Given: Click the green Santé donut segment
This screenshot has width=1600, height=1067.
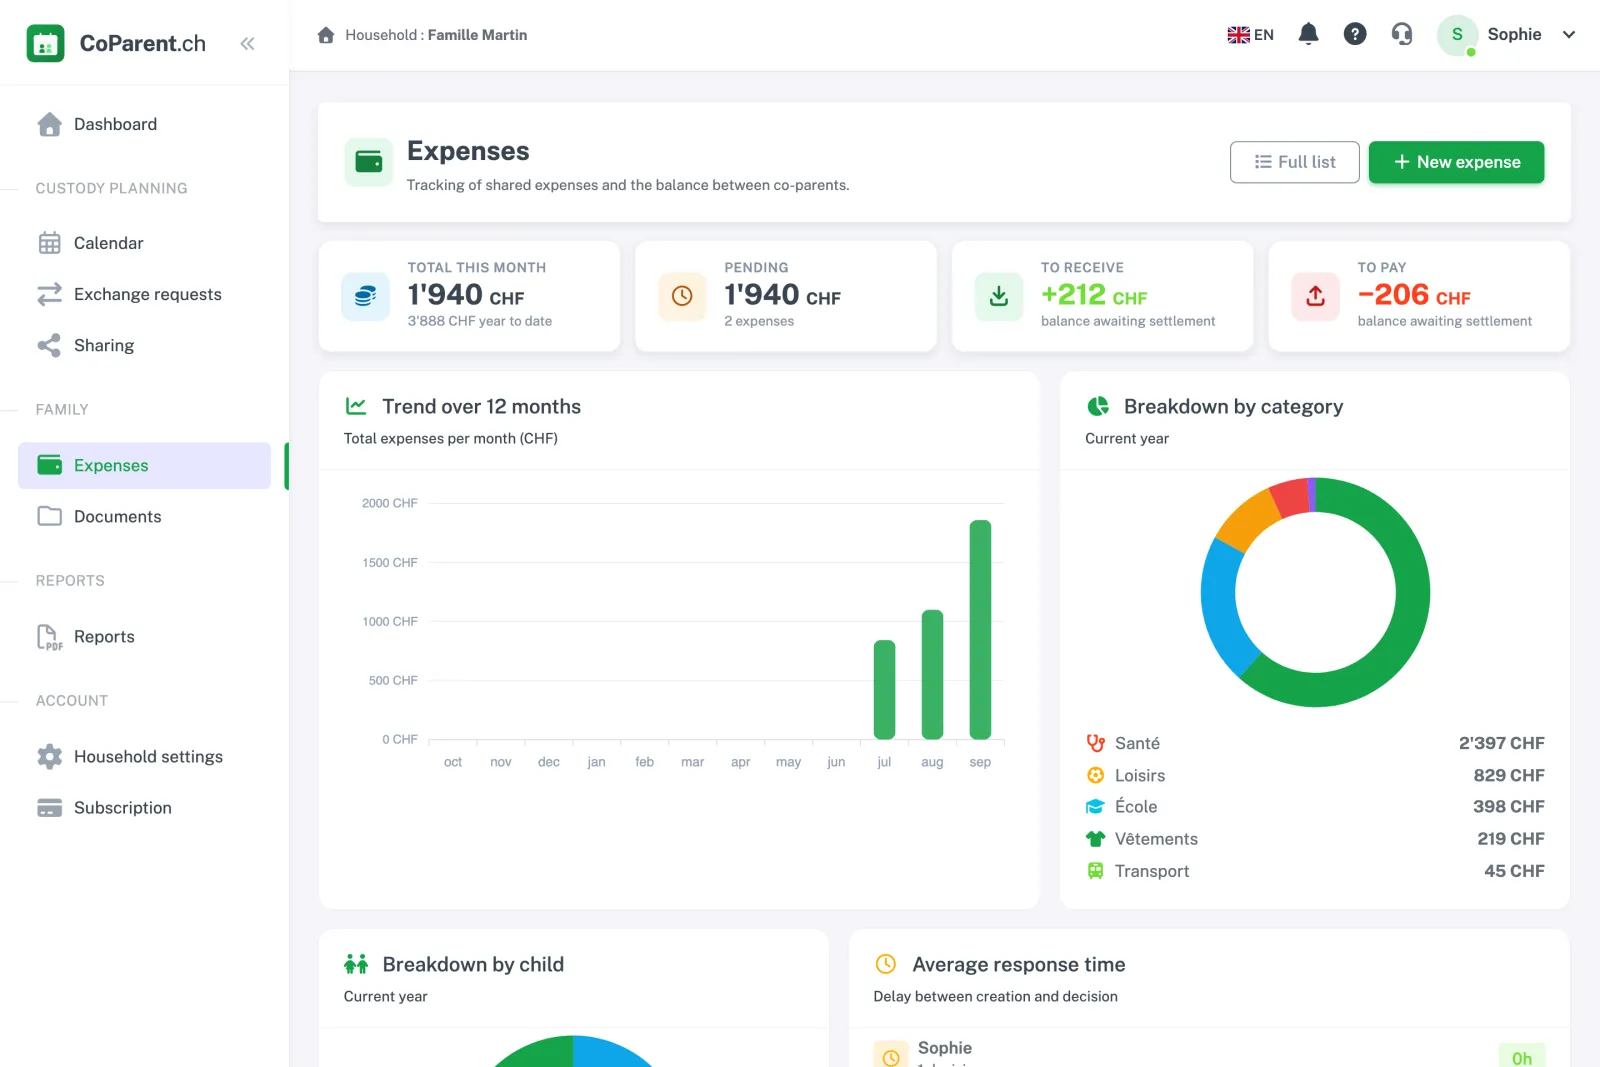Looking at the screenshot, I should [x=1410, y=610].
